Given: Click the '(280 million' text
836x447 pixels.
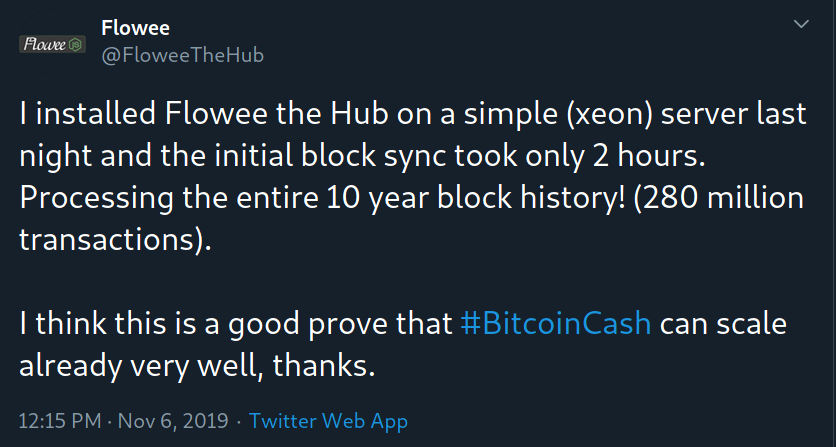Looking at the screenshot, I should [719, 197].
